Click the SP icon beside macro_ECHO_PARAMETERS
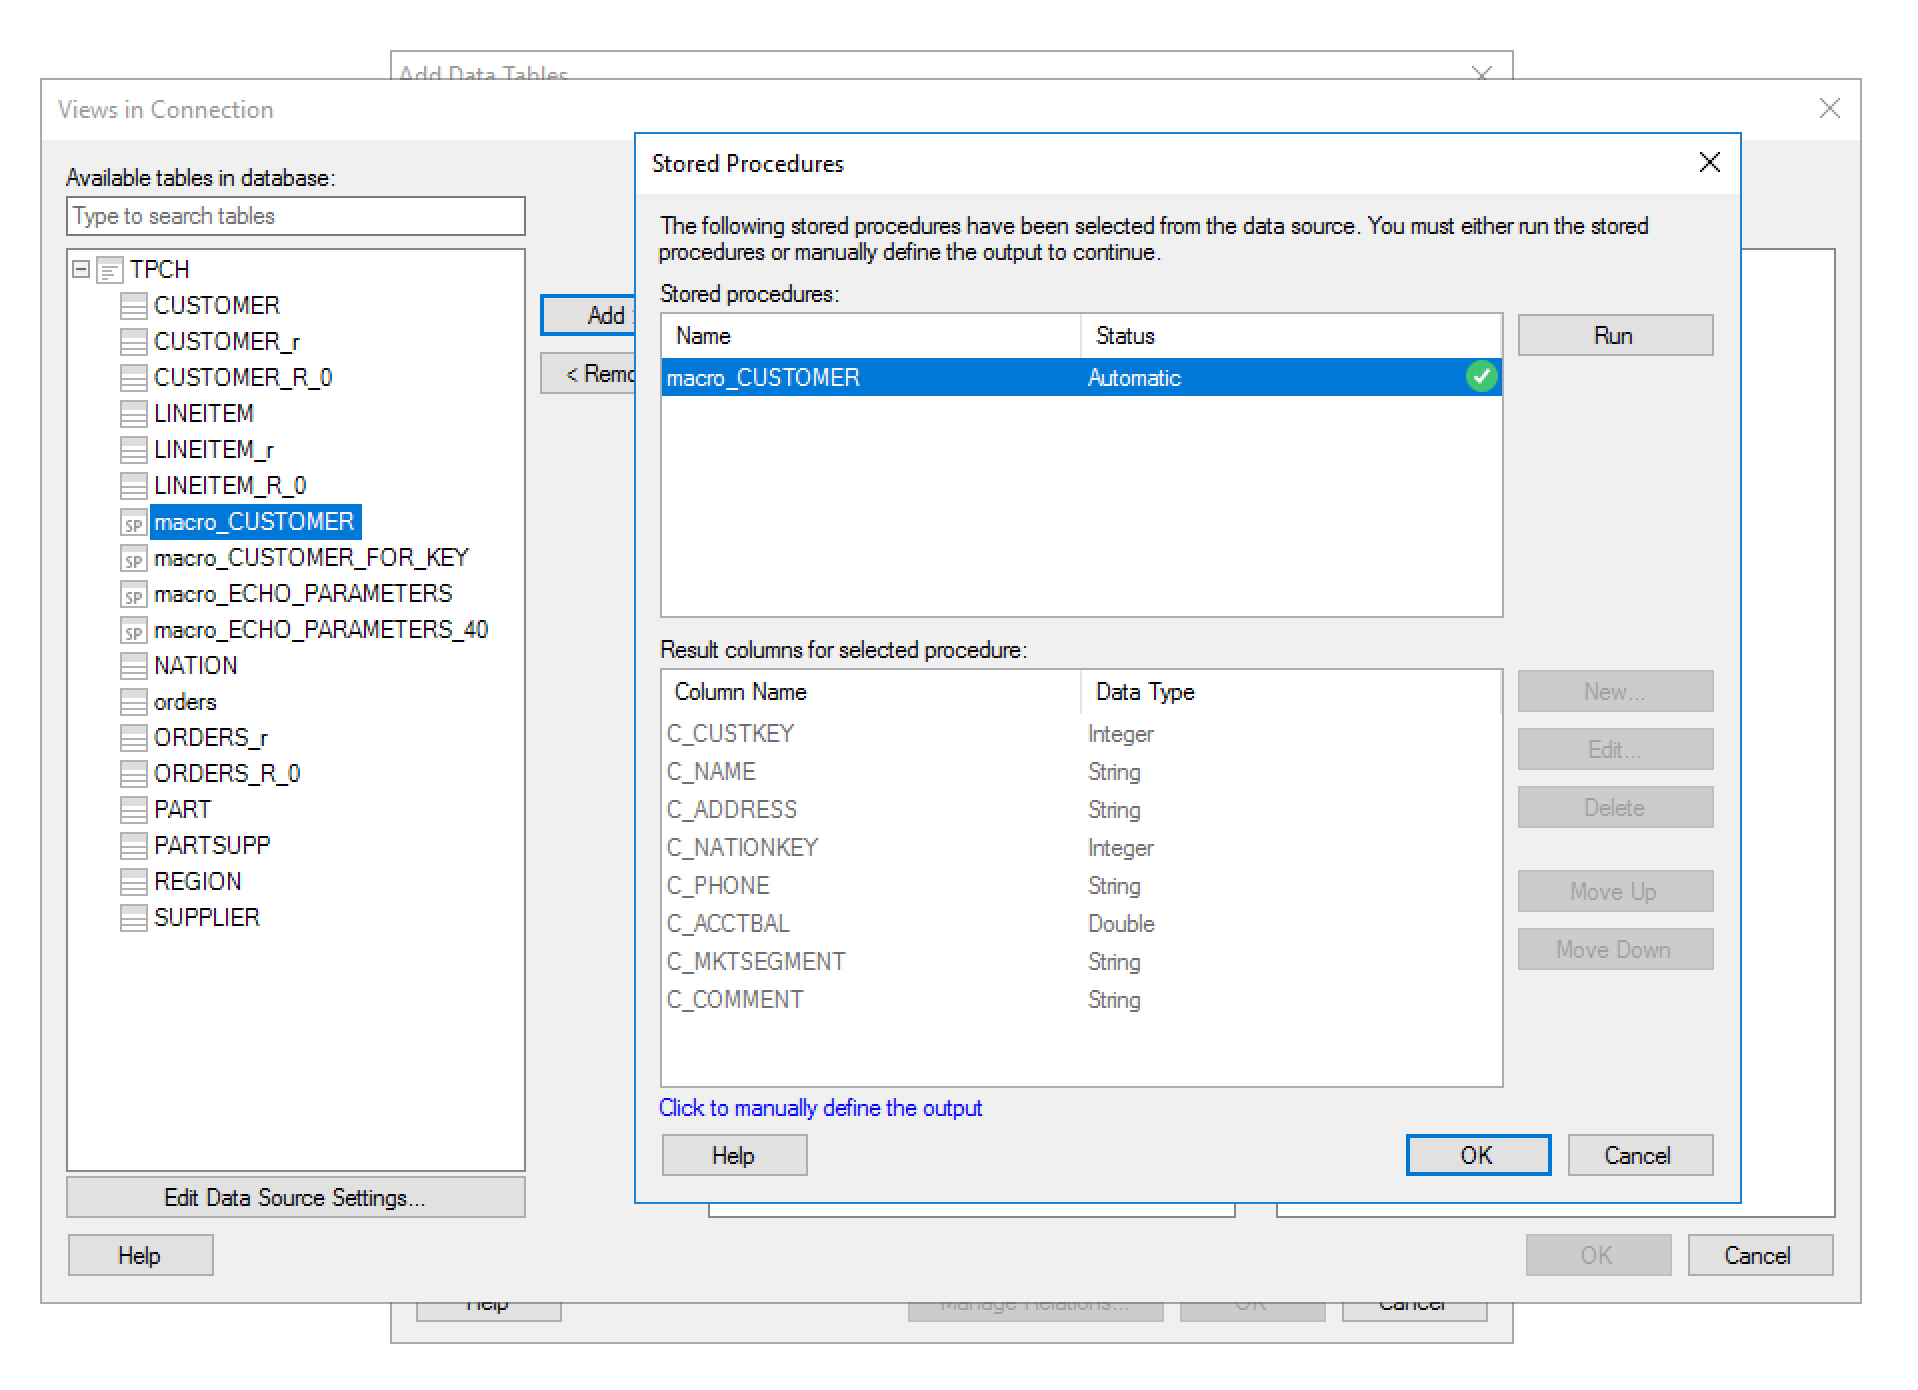This screenshot has height=1390, width=1918. pyautogui.click(x=133, y=593)
